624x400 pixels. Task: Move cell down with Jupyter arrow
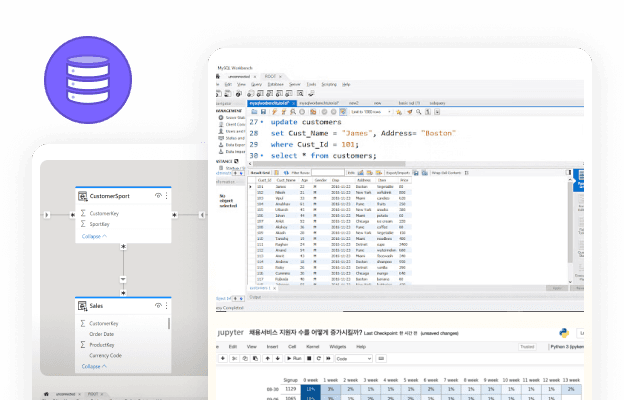pyautogui.click(x=278, y=359)
